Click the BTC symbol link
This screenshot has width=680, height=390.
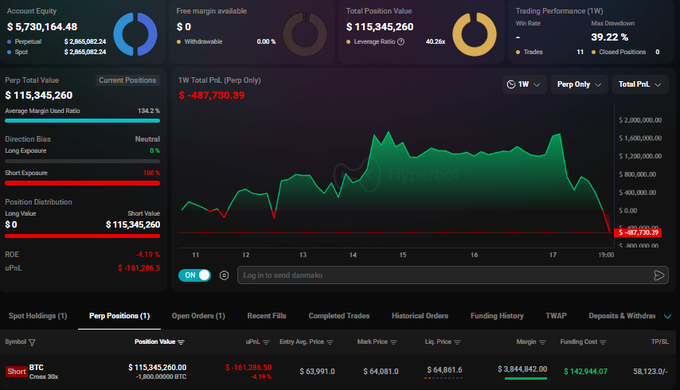(x=36, y=367)
